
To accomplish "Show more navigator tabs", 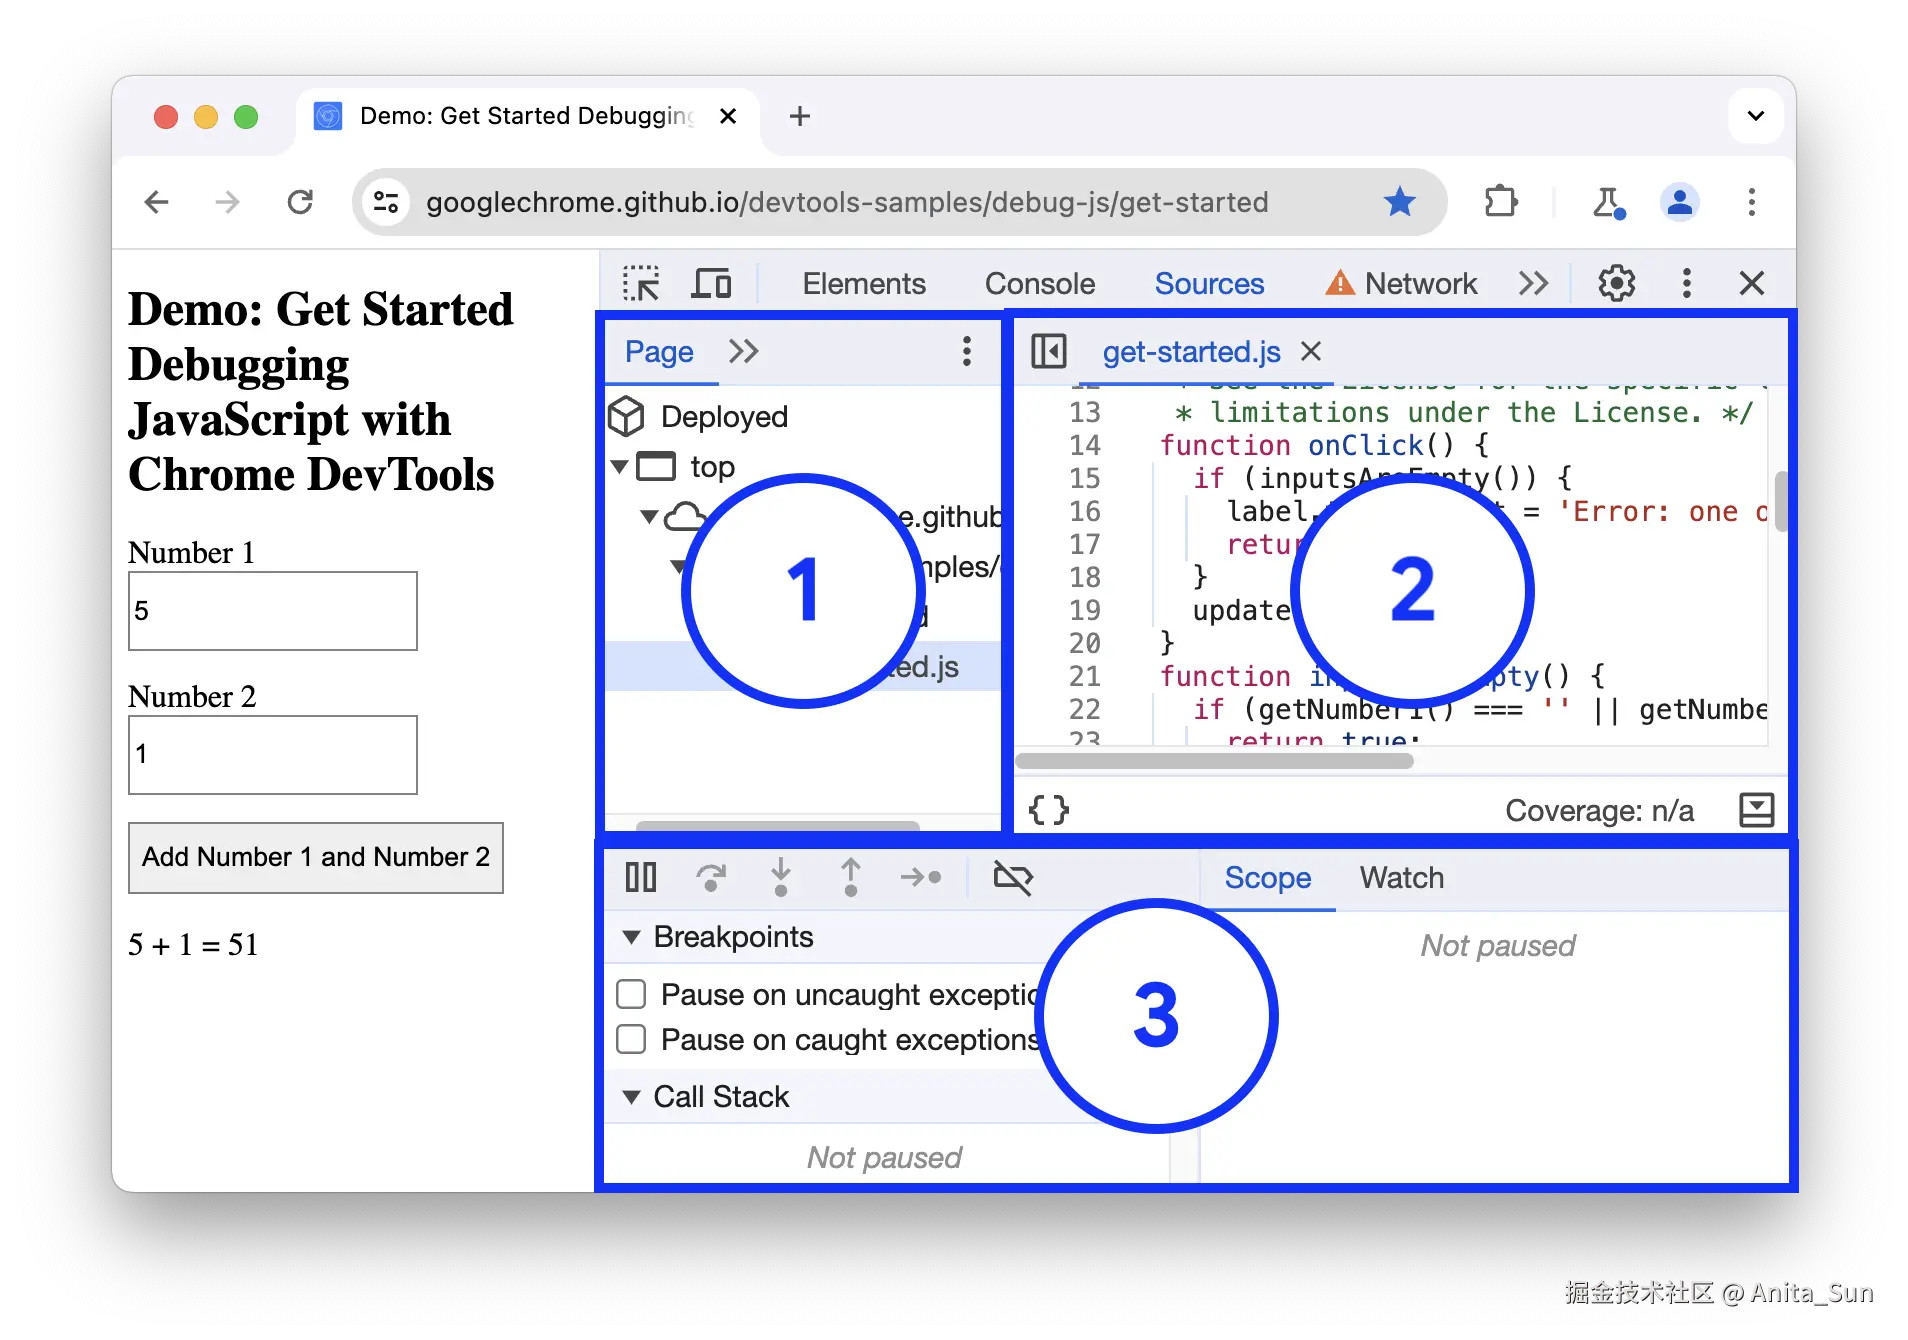I will (743, 352).
